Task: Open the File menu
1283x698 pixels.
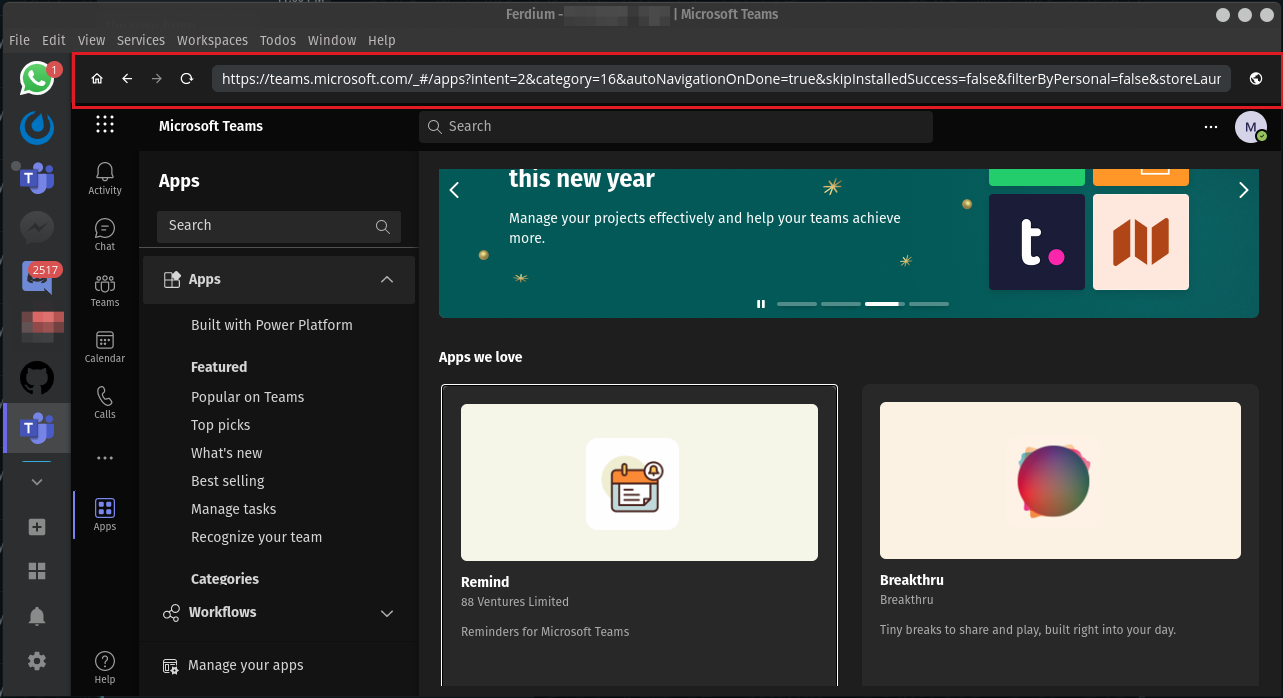Action: (19, 40)
